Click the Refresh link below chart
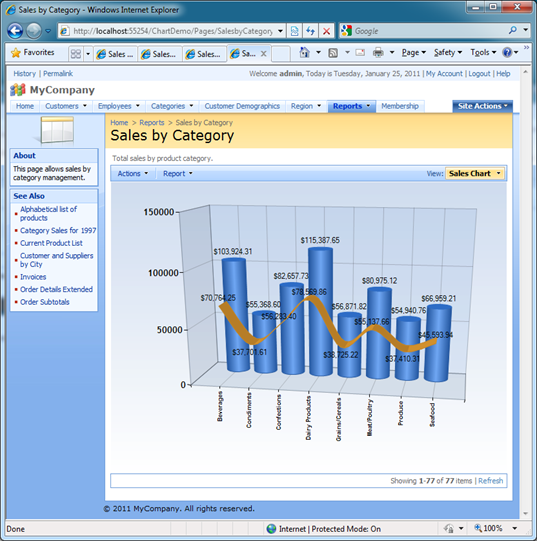Viewport: 537px width, 541px height. pyautogui.click(x=490, y=481)
